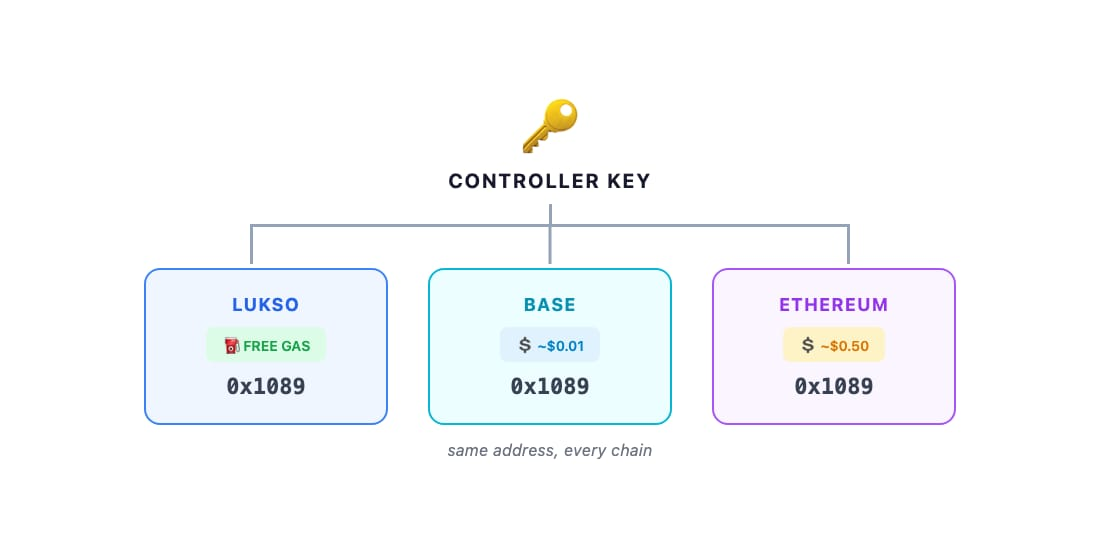Image resolution: width=1100 pixels, height=550 pixels.
Task: Click the connector line above LUKSO card
Action: pos(251,245)
